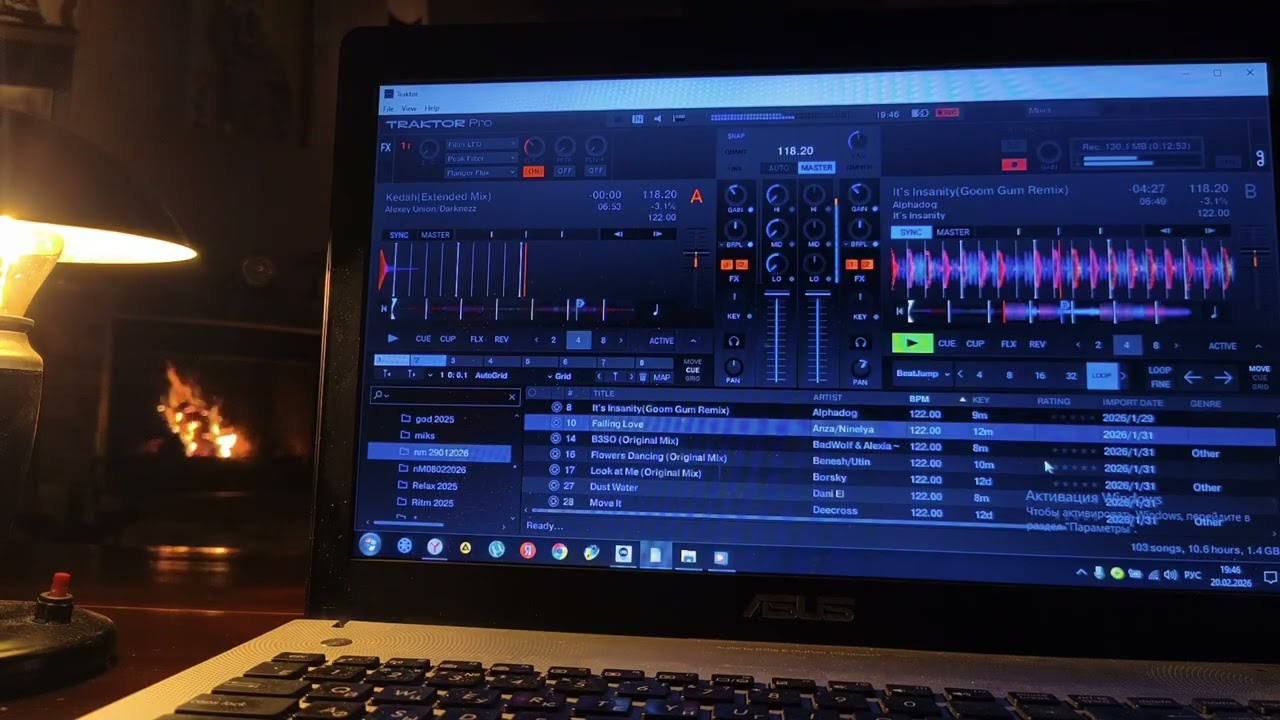Sort tracks by TITLE column header
Image resolution: width=1280 pixels, height=720 pixels.
point(603,393)
